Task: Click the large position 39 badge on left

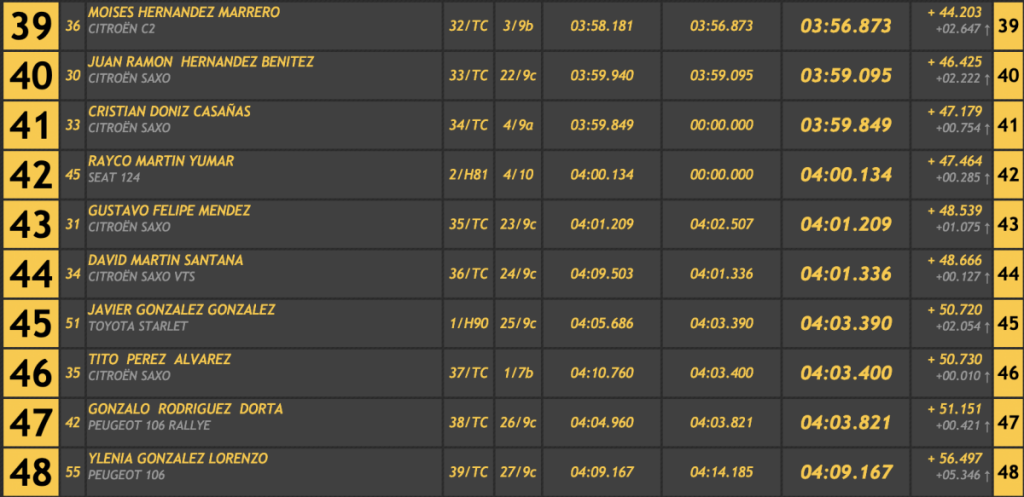Action: (30, 25)
